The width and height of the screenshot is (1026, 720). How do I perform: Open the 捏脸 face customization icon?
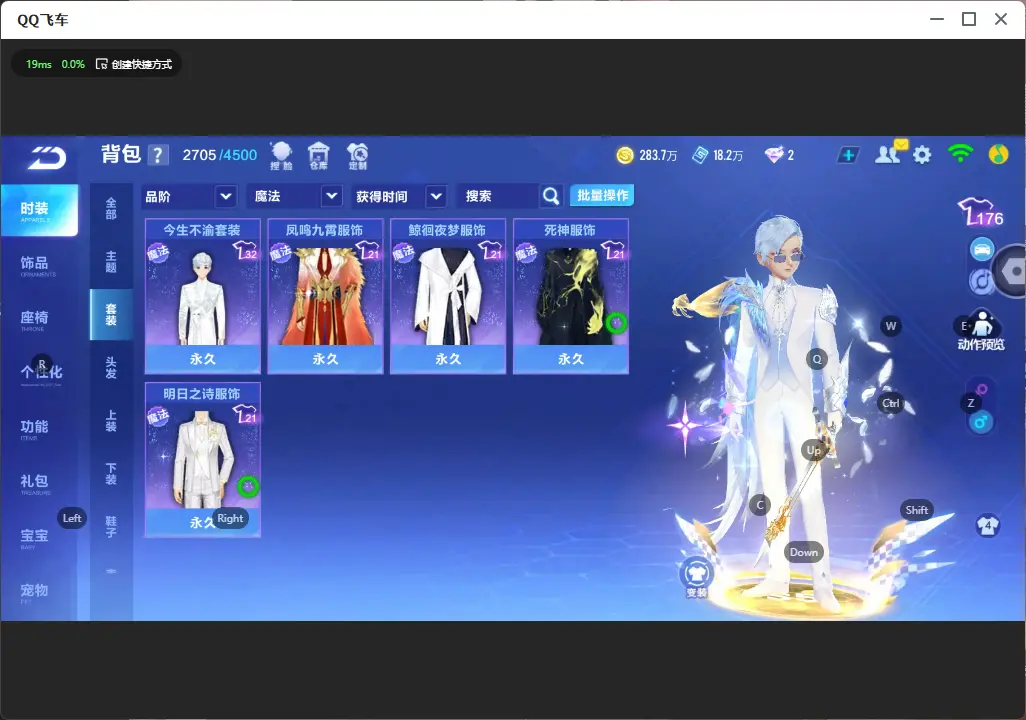pos(281,156)
